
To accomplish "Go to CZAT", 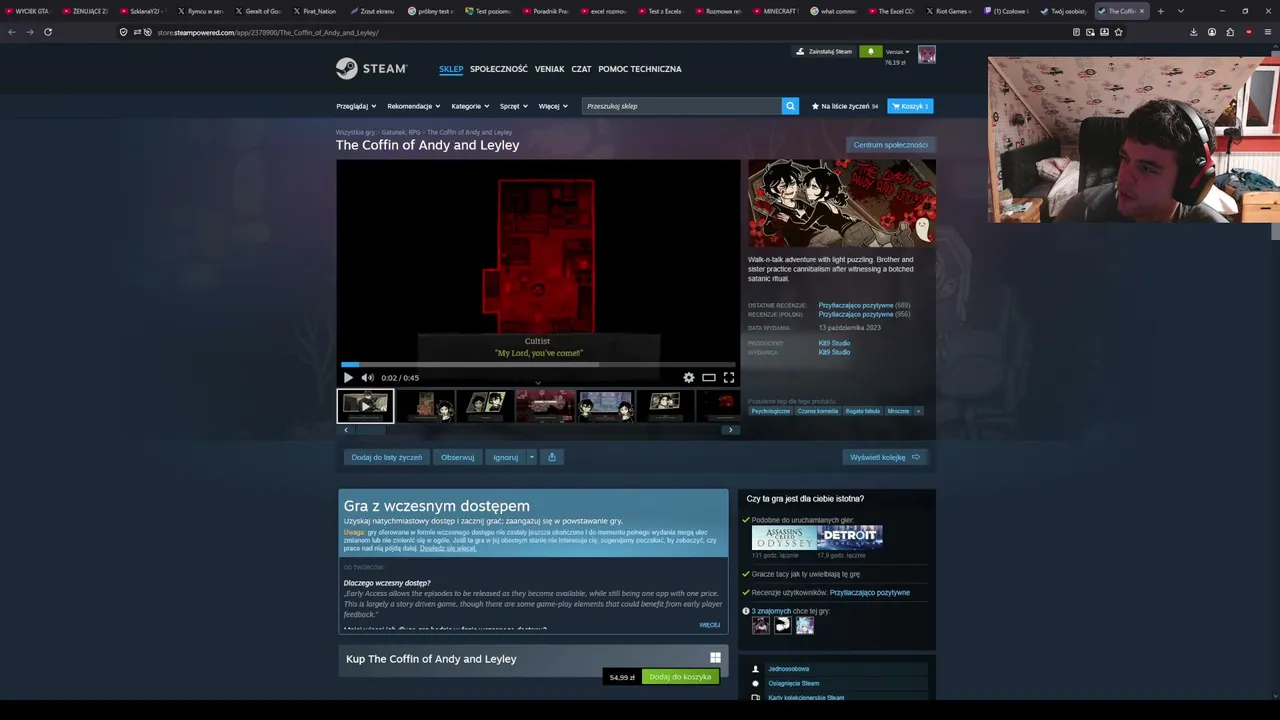I will [581, 69].
